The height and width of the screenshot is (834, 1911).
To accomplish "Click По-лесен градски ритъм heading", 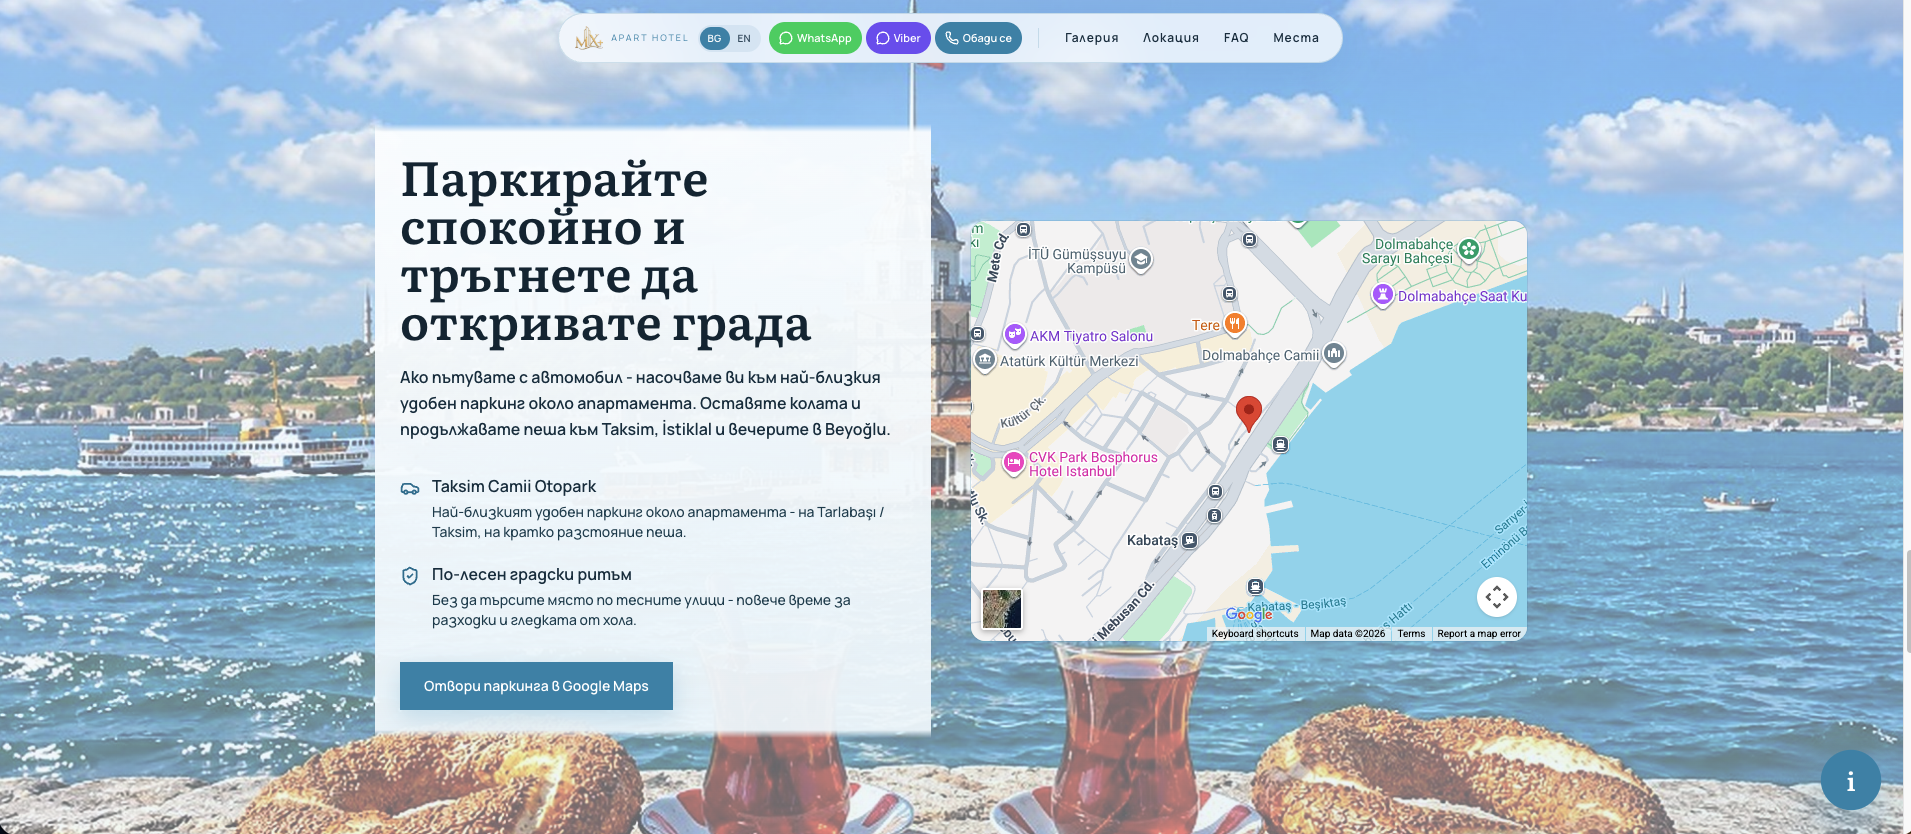I will [532, 574].
